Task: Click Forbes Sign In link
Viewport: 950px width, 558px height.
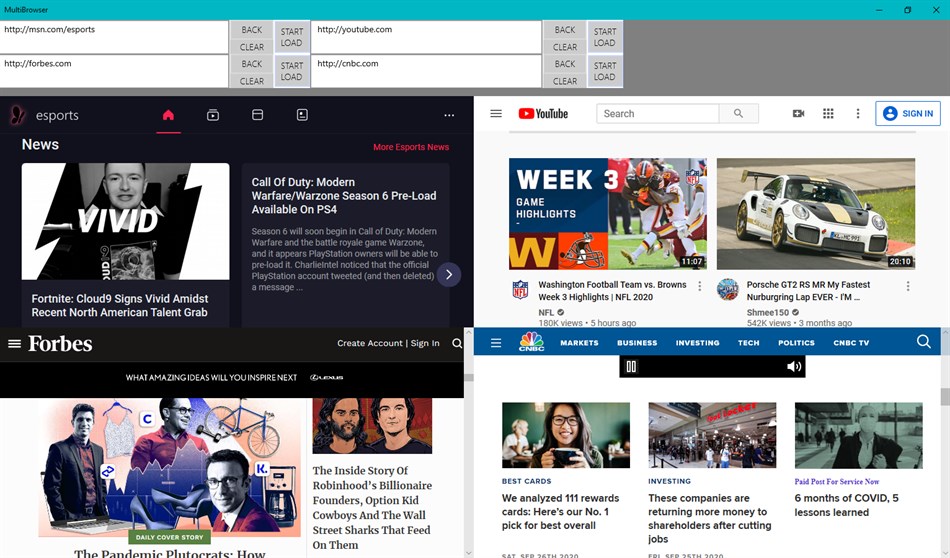Action: point(425,343)
